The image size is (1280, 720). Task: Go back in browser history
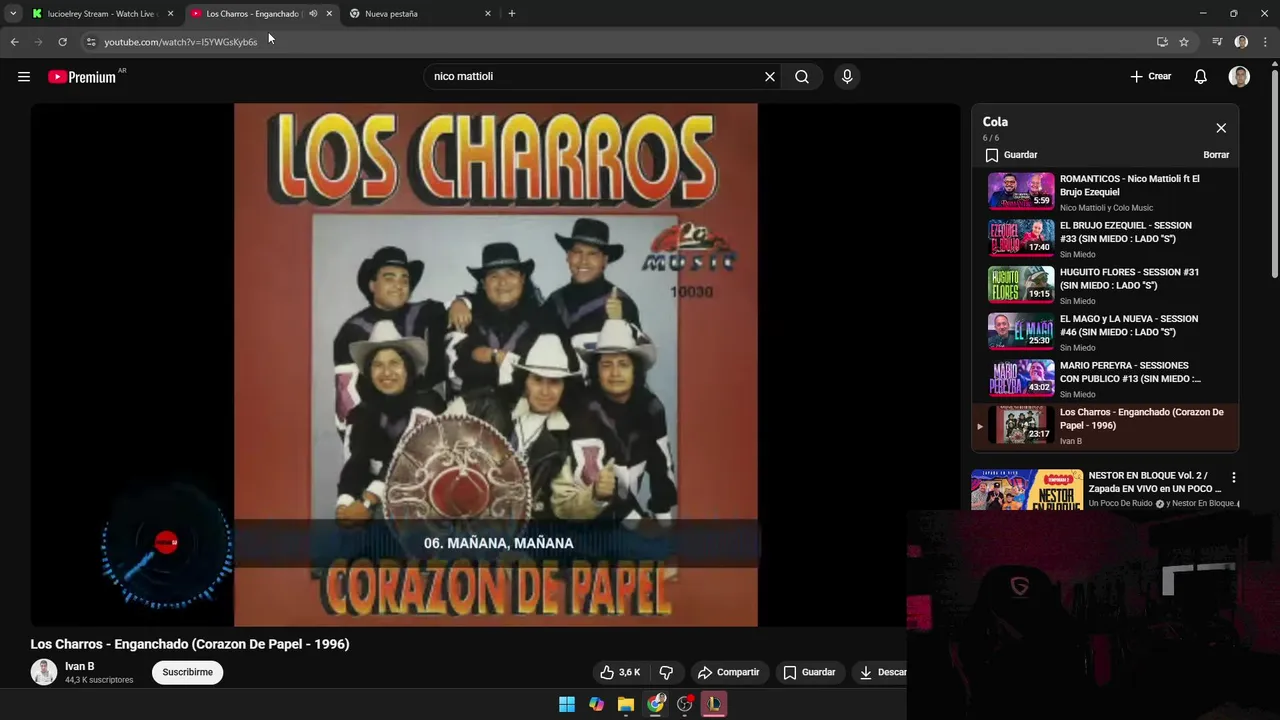coord(14,42)
